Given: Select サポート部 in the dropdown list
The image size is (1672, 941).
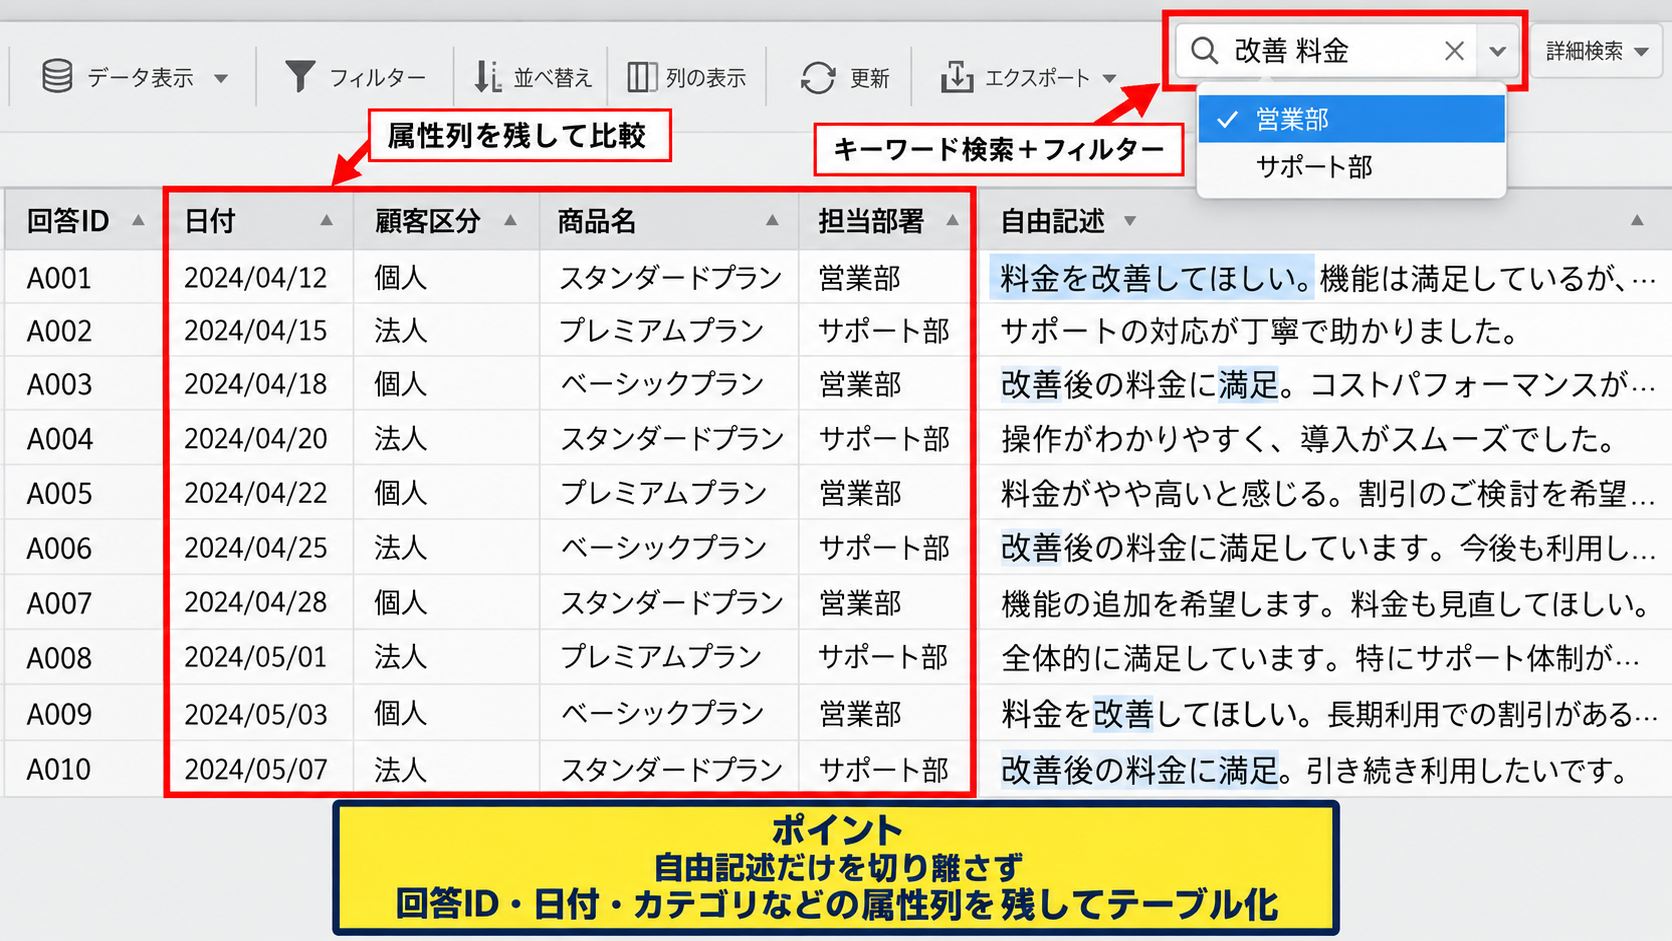Looking at the screenshot, I should 1351,167.
